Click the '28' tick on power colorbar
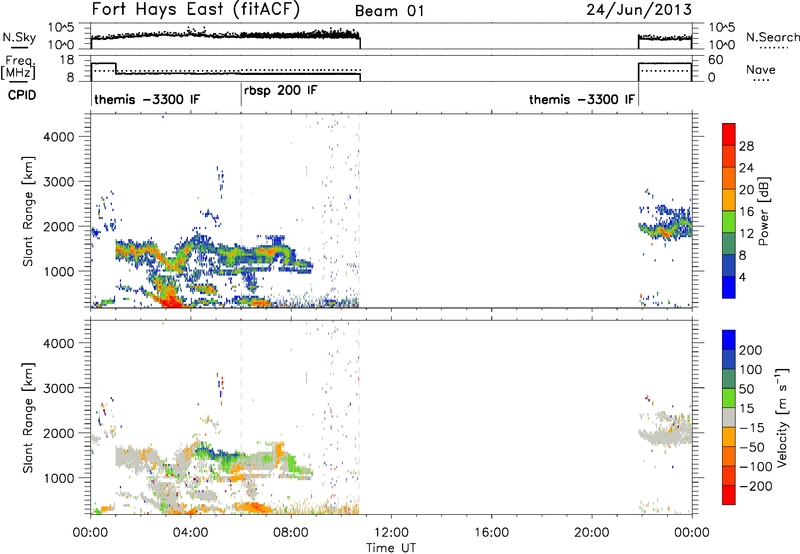800x554 pixels. click(x=746, y=146)
